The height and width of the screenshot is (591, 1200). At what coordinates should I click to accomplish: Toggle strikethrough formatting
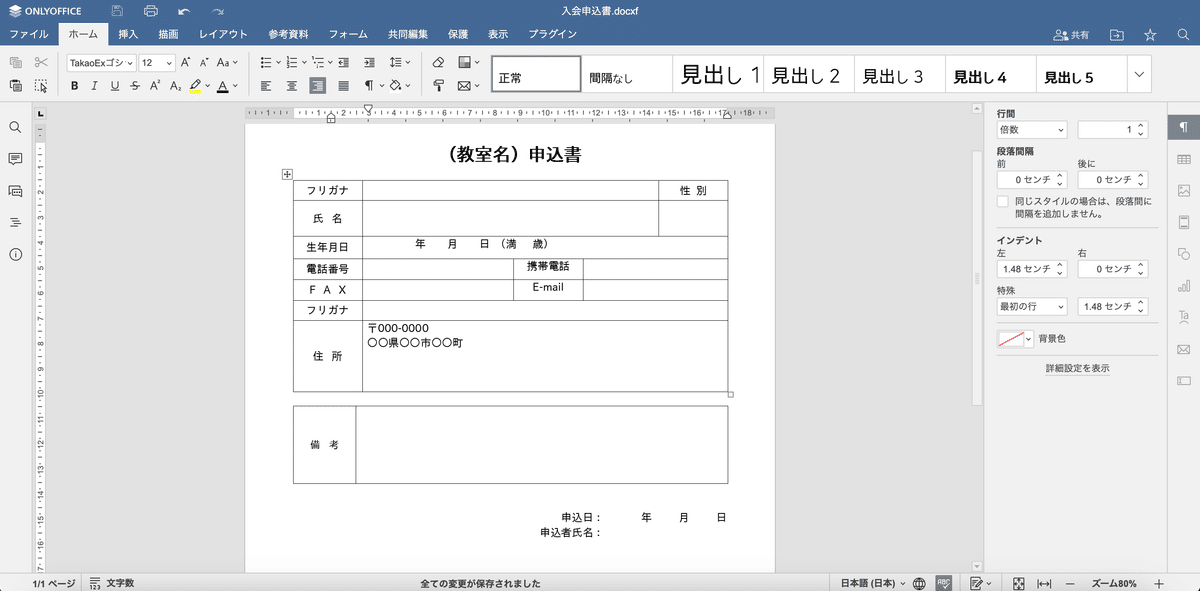tap(135, 86)
